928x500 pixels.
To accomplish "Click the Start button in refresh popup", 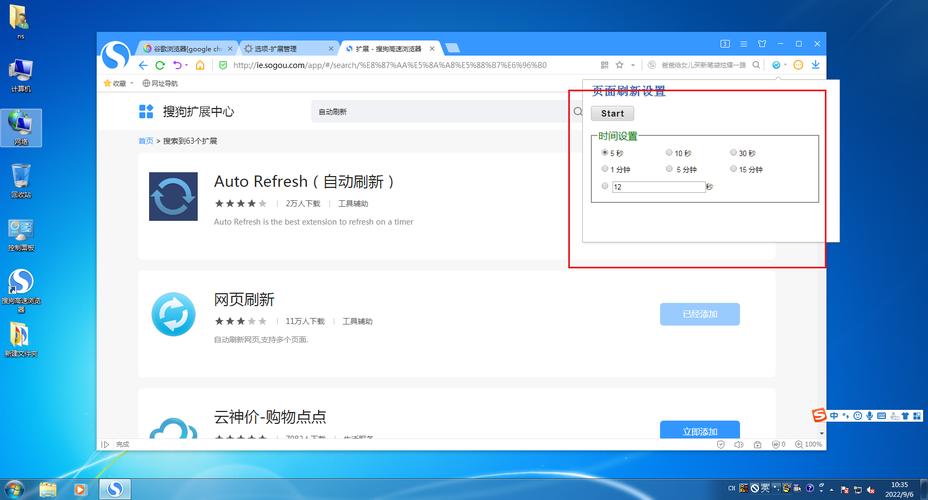I will [613, 113].
